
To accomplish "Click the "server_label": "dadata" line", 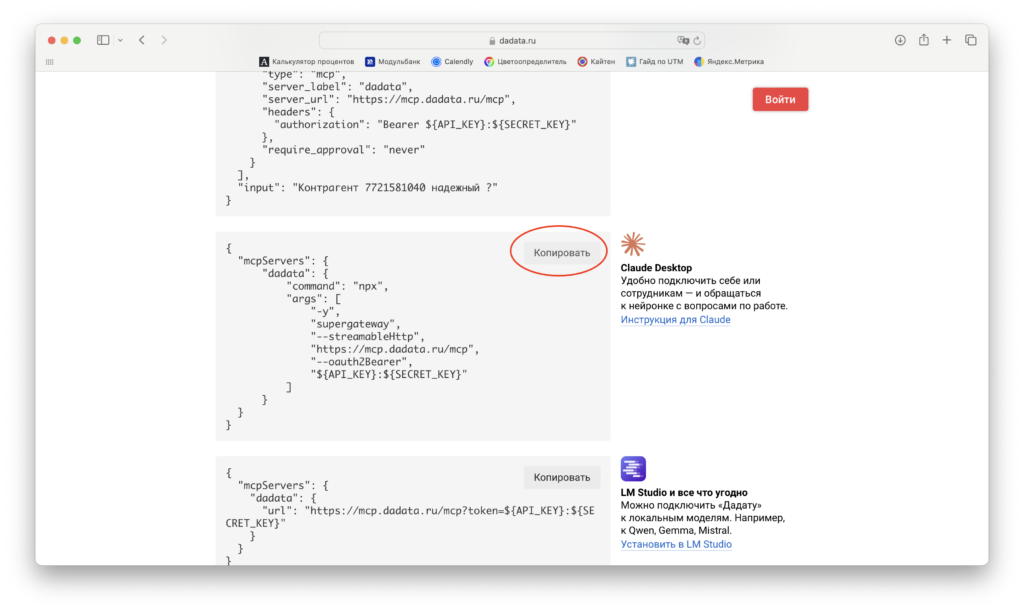I will (x=337, y=86).
